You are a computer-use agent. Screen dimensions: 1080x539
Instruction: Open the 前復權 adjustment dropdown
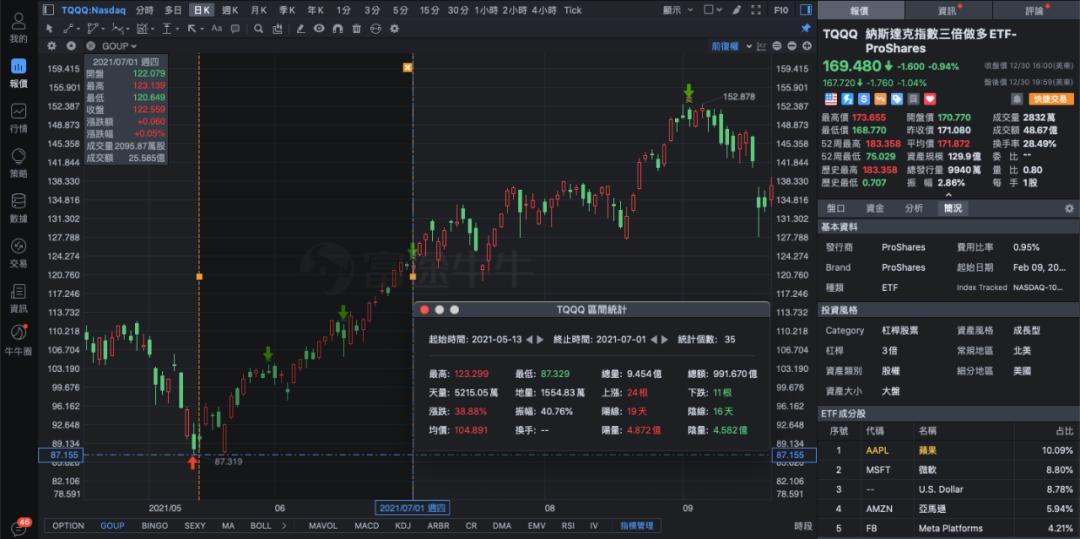click(729, 46)
